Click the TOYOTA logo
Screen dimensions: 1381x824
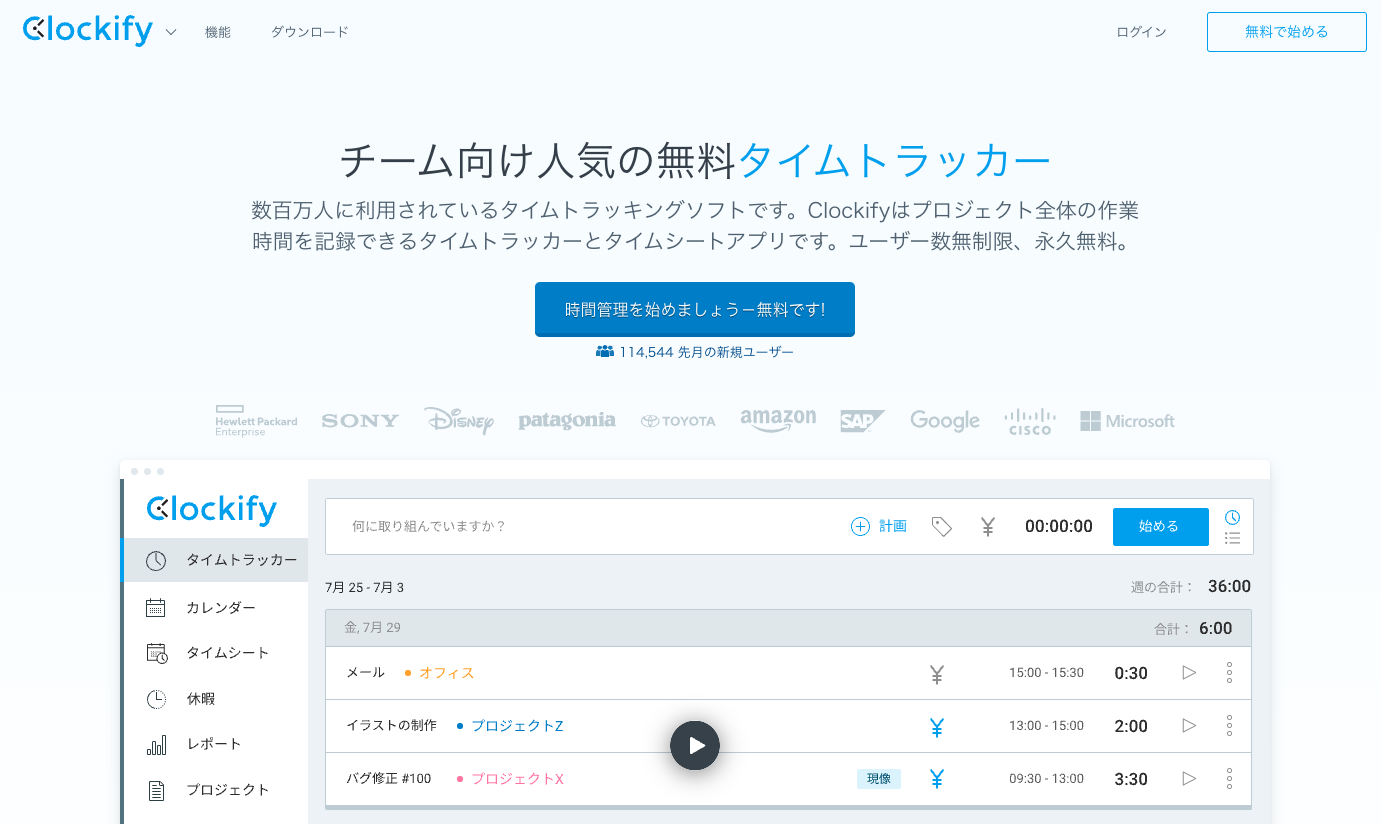pos(678,421)
